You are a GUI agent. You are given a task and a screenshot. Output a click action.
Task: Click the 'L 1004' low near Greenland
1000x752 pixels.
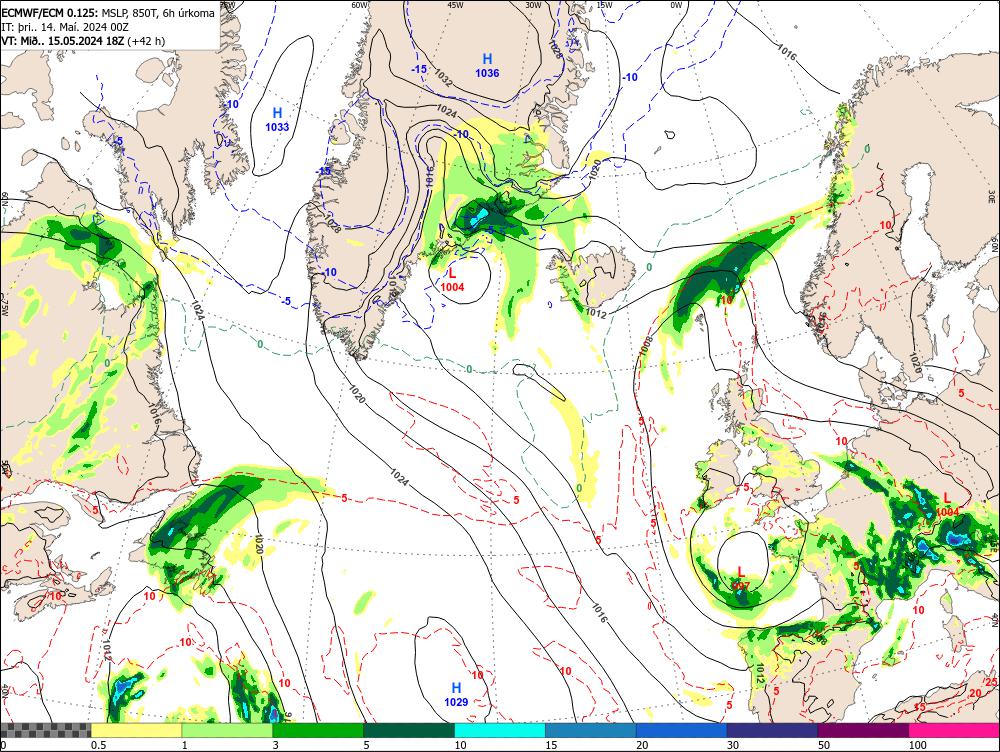[x=452, y=281]
